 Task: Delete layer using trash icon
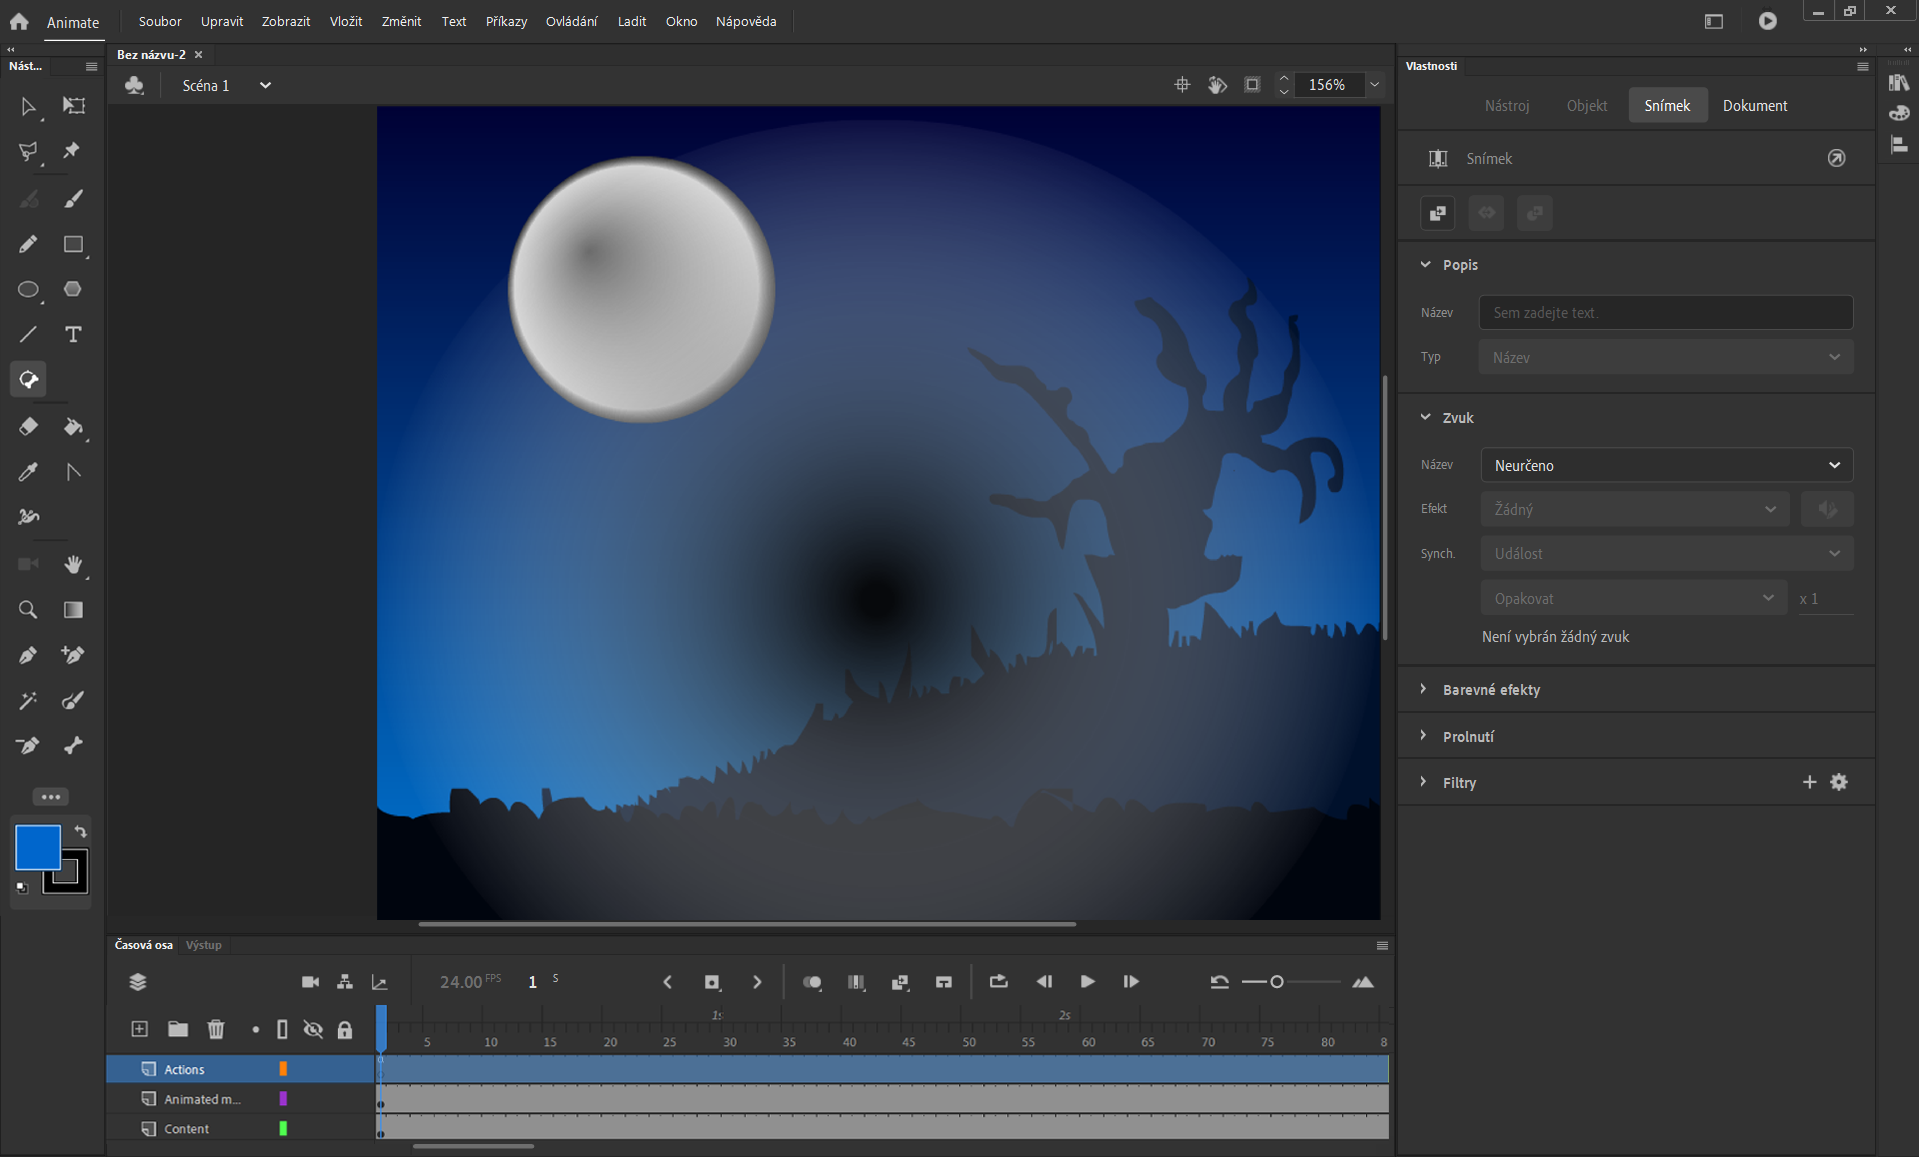[x=216, y=1029]
